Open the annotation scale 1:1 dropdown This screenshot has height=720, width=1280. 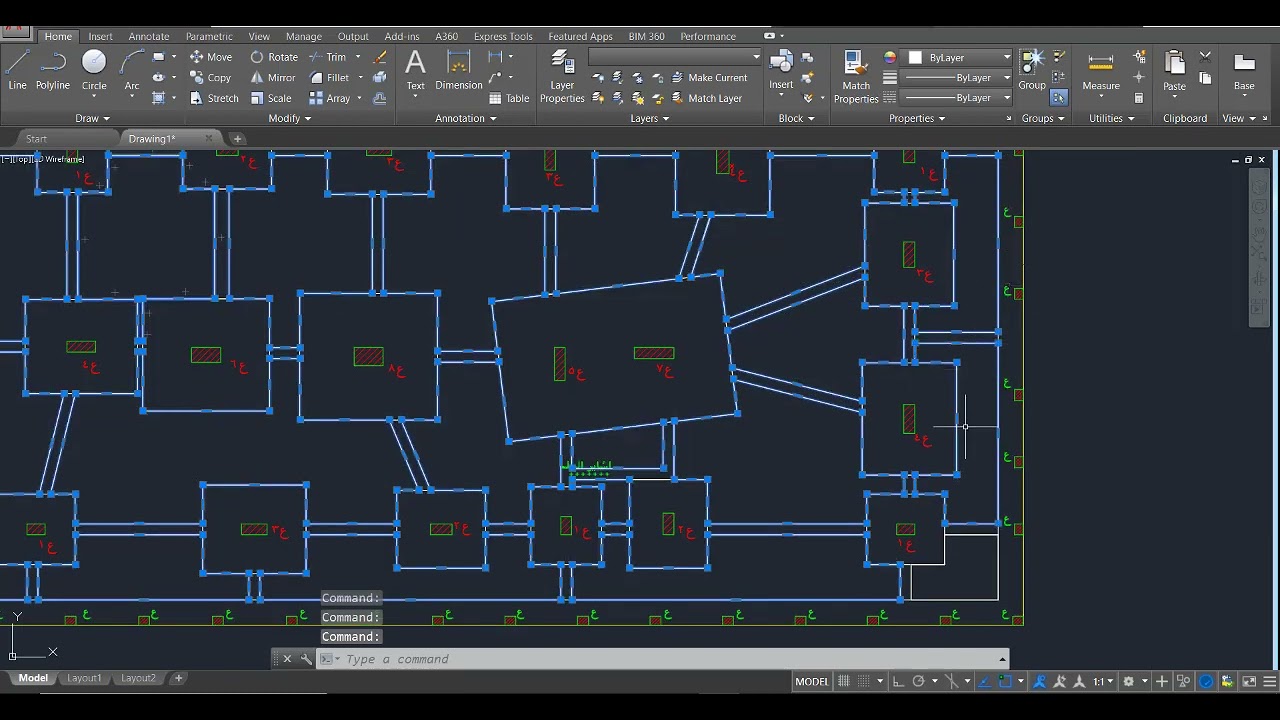pyautogui.click(x=1103, y=681)
